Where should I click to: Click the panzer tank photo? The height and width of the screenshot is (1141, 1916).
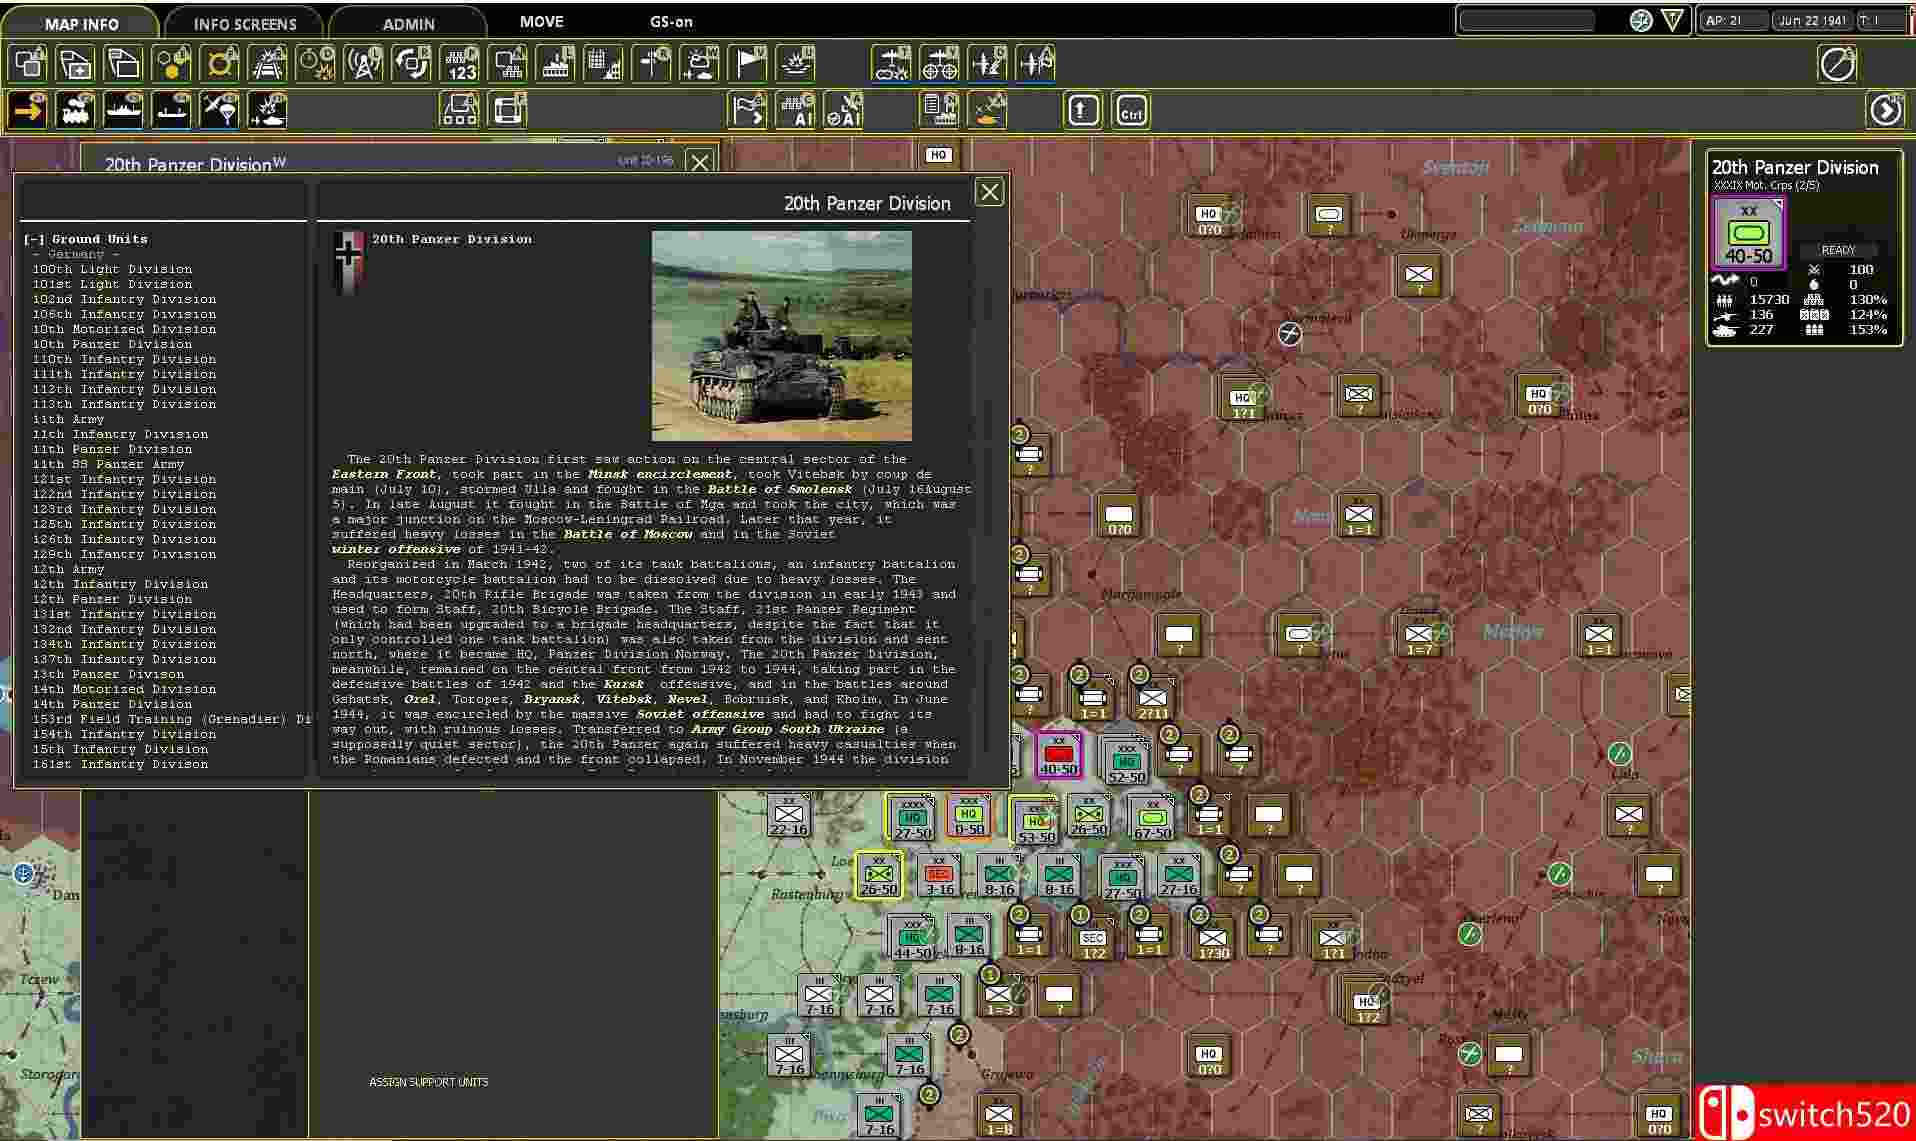[x=781, y=336]
